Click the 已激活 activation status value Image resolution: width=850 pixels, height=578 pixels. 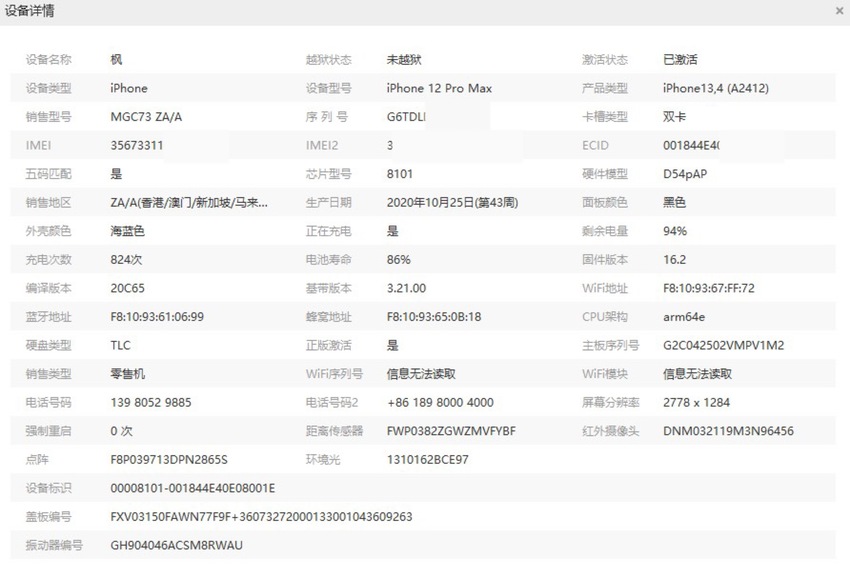pyautogui.click(x=680, y=60)
